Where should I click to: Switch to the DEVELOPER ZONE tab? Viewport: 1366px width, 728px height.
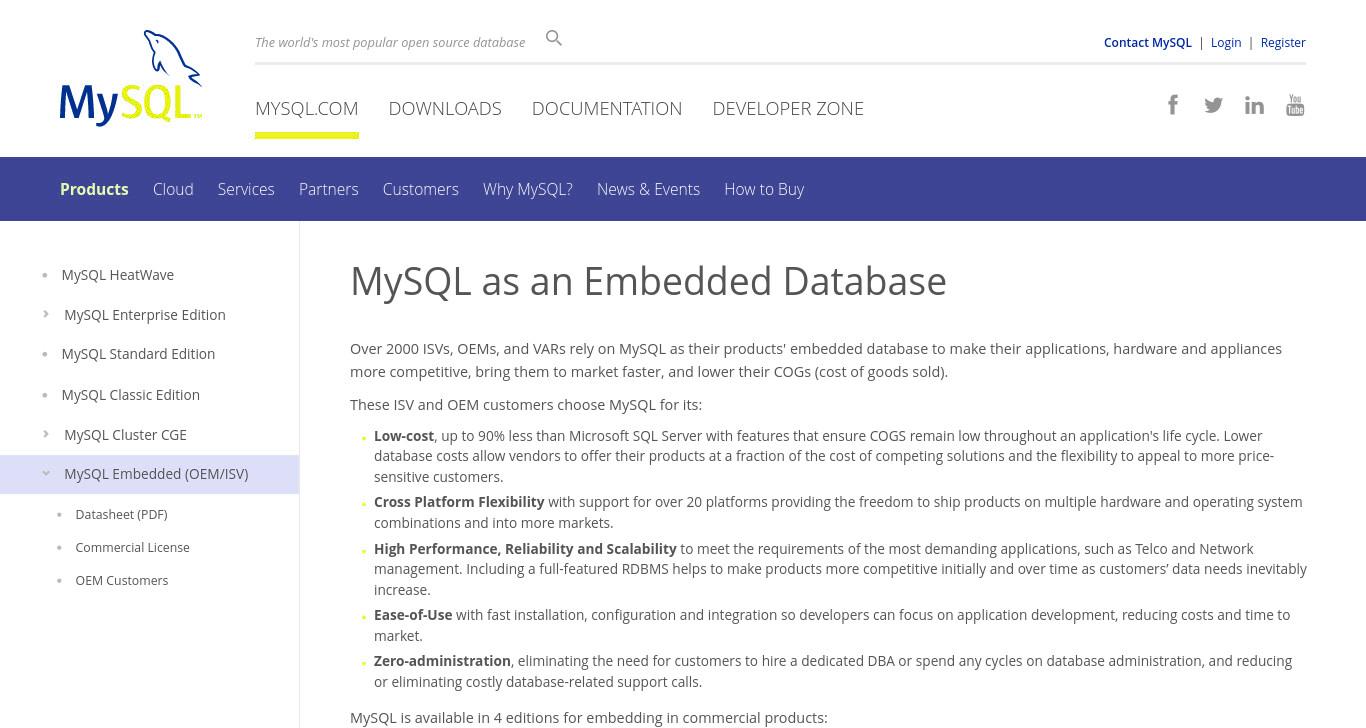pos(788,108)
